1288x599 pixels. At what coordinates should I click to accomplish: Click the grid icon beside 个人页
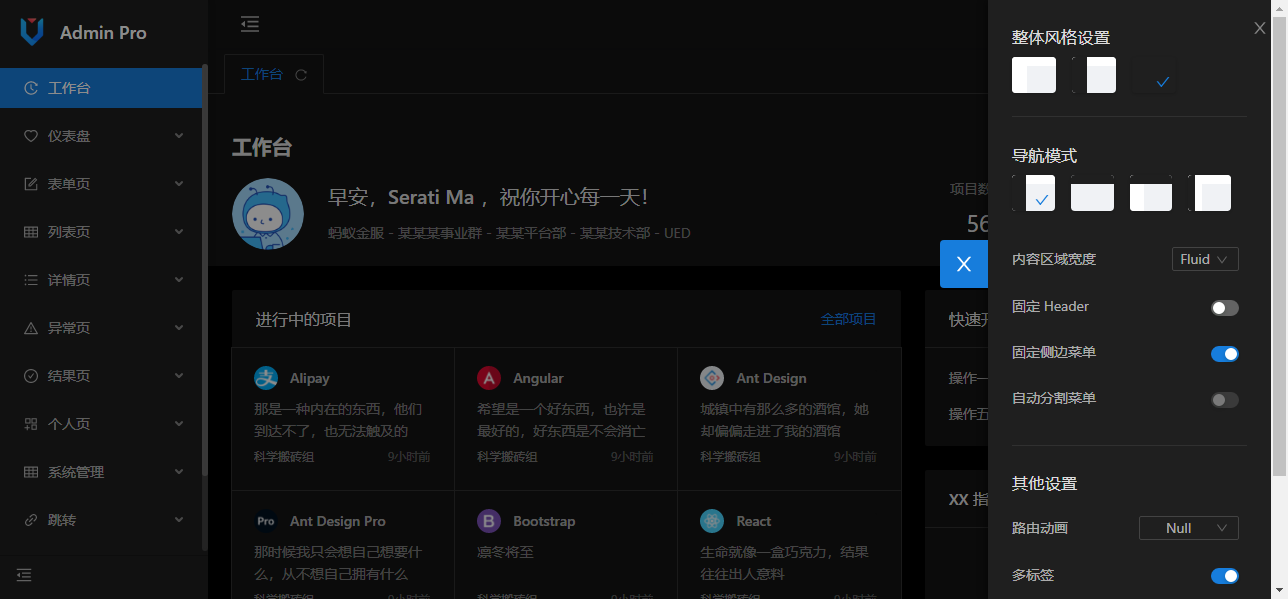[31, 424]
